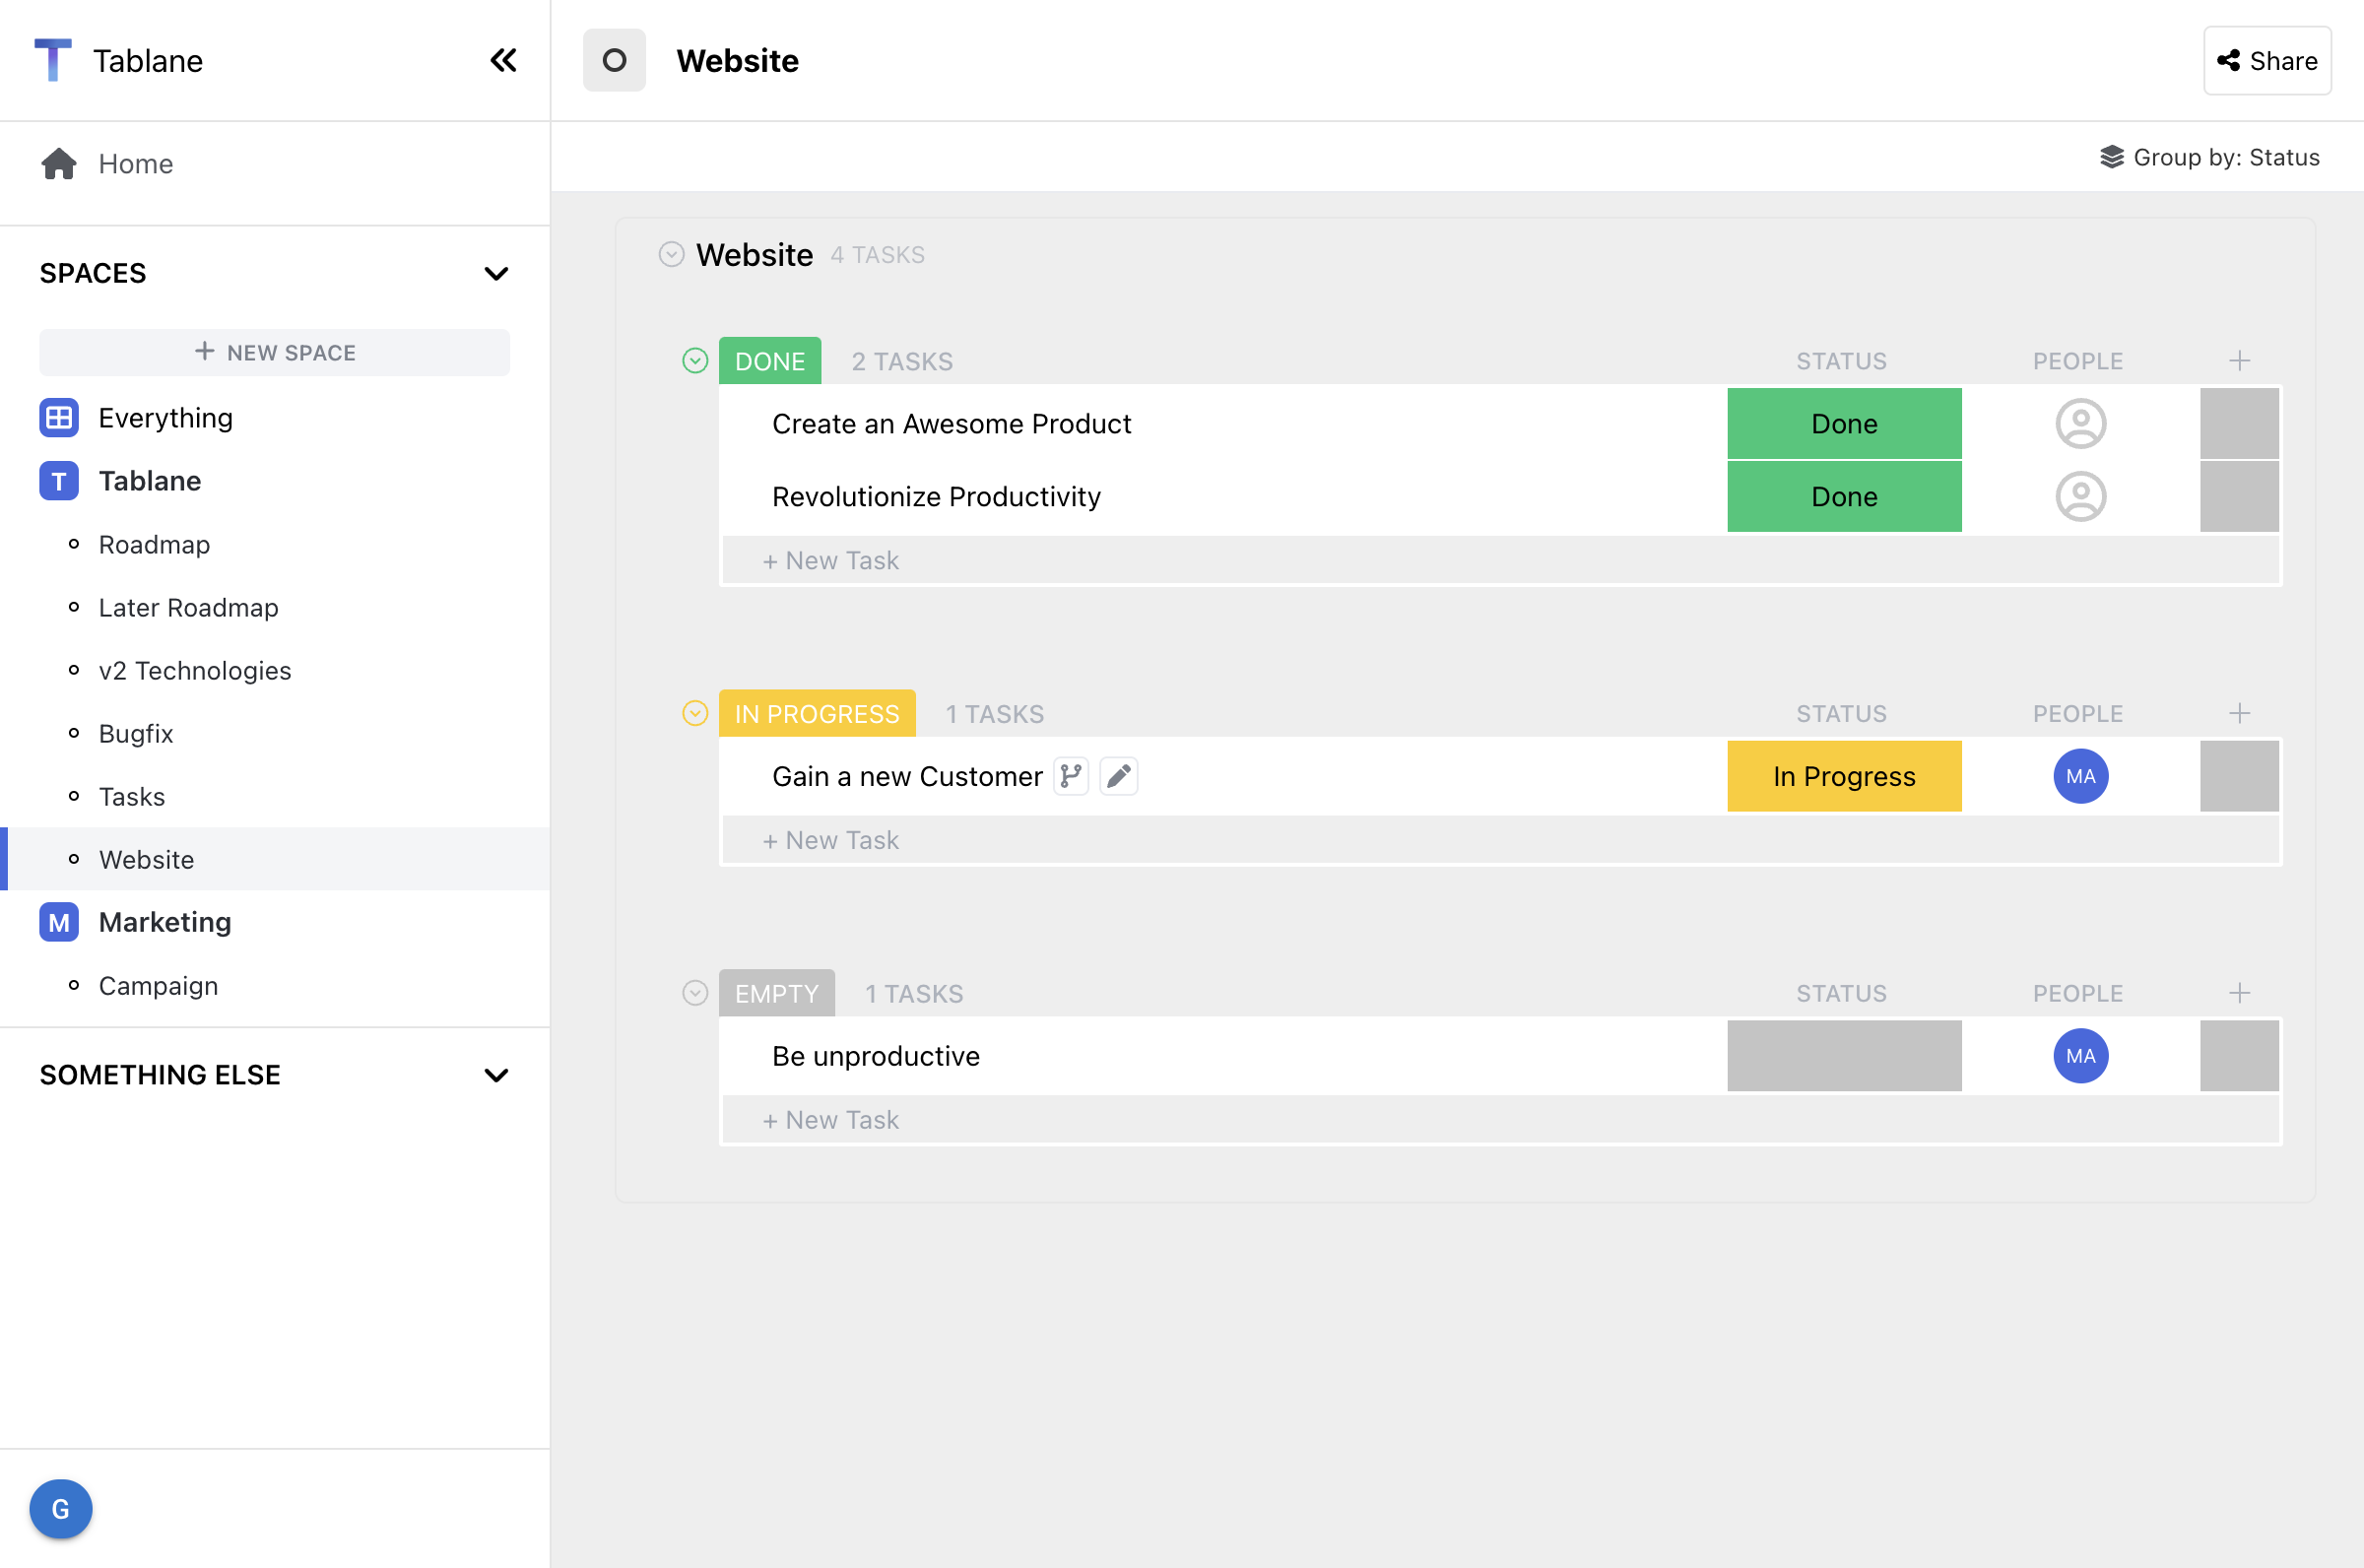
Task: Expand the SOMETHING ELSE section
Action: tap(497, 1074)
